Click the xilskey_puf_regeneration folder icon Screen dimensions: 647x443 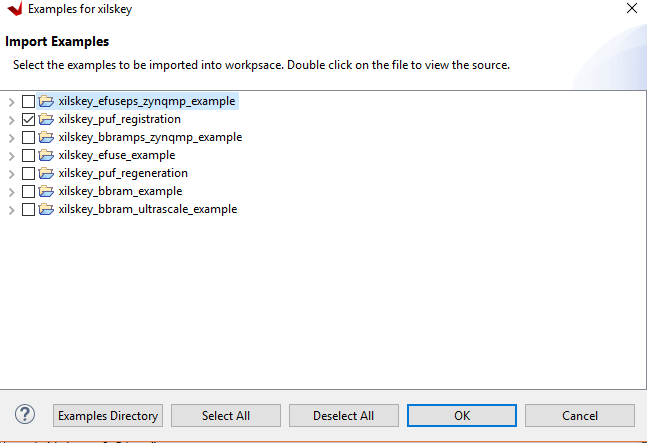[46, 173]
